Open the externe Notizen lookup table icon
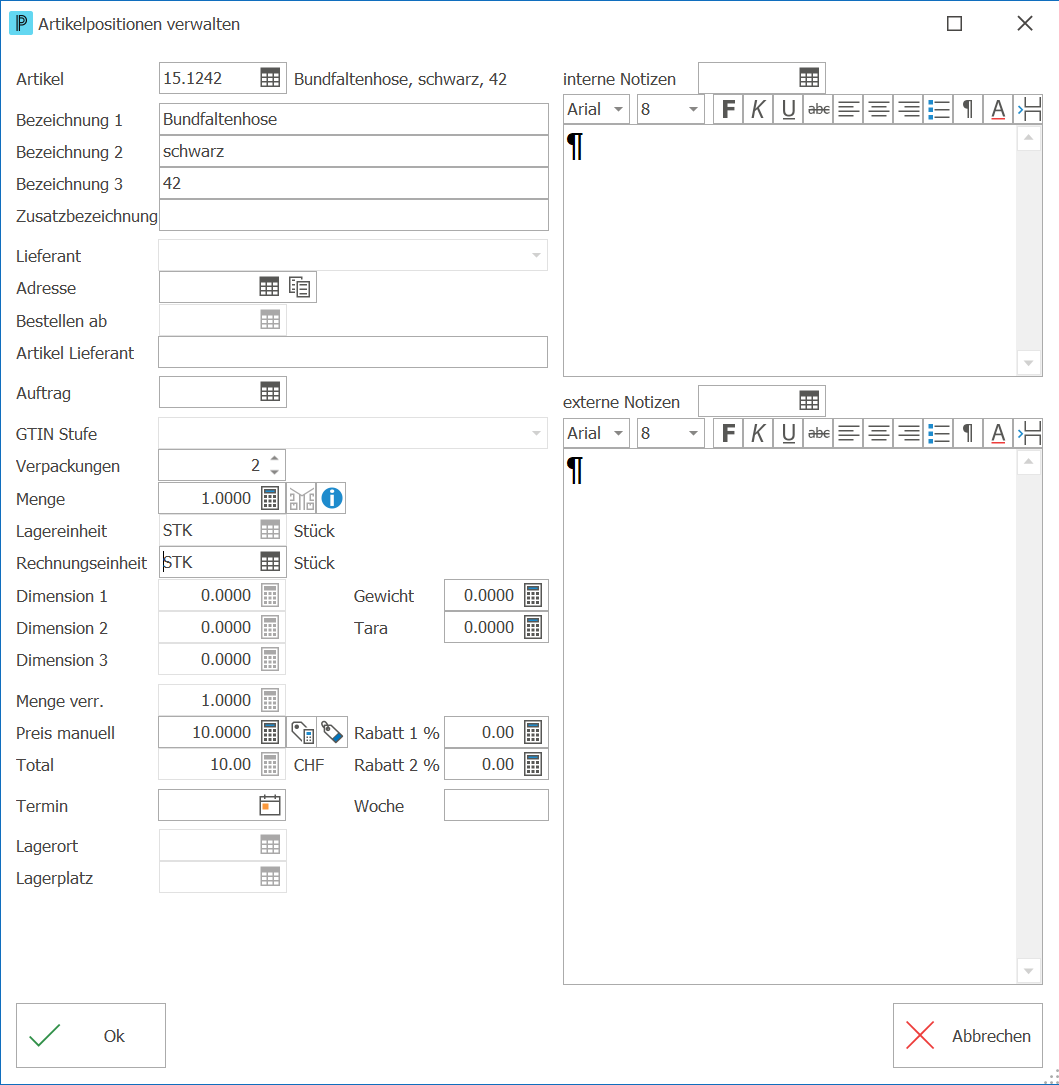1059x1085 pixels. (x=808, y=401)
